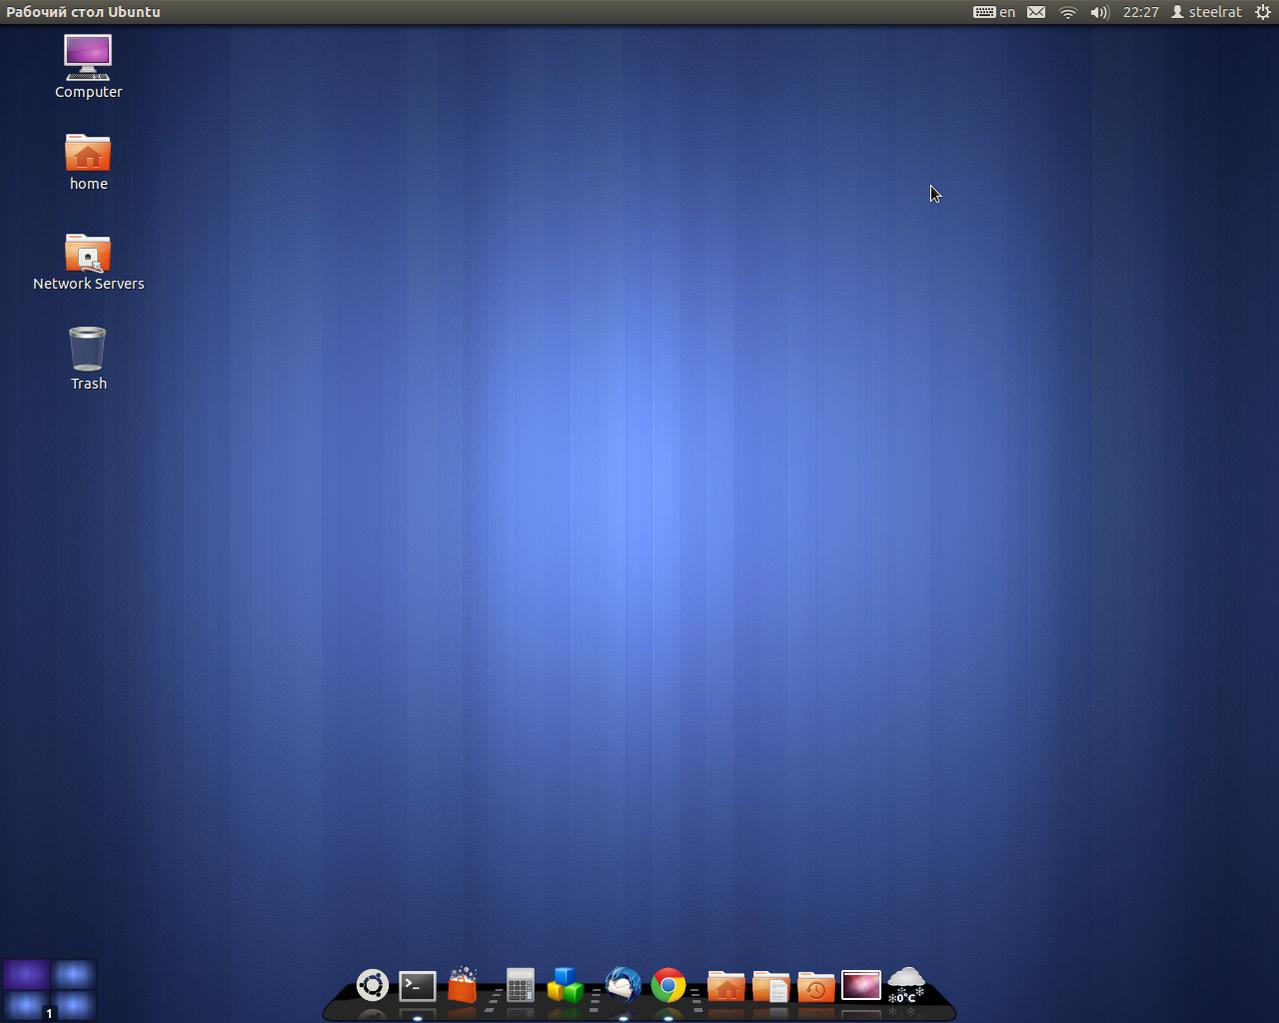Open the keyboard layout 'en' indicator
Image resolution: width=1279 pixels, height=1023 pixels.
pyautogui.click(x=994, y=12)
